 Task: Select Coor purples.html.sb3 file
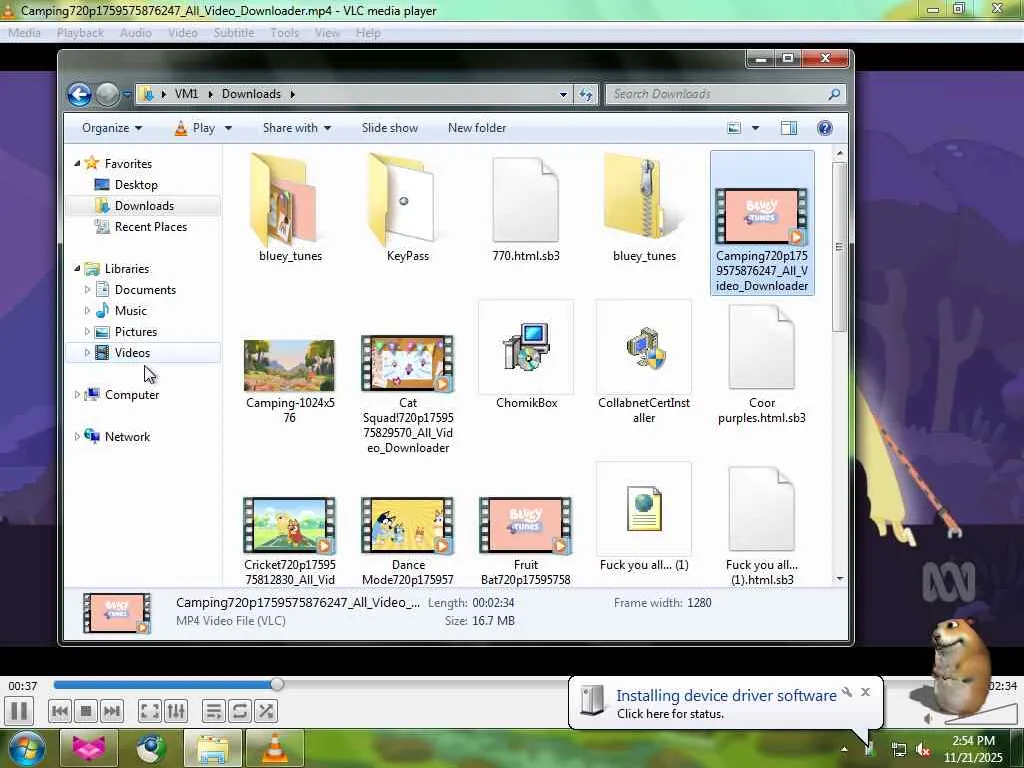click(x=761, y=347)
